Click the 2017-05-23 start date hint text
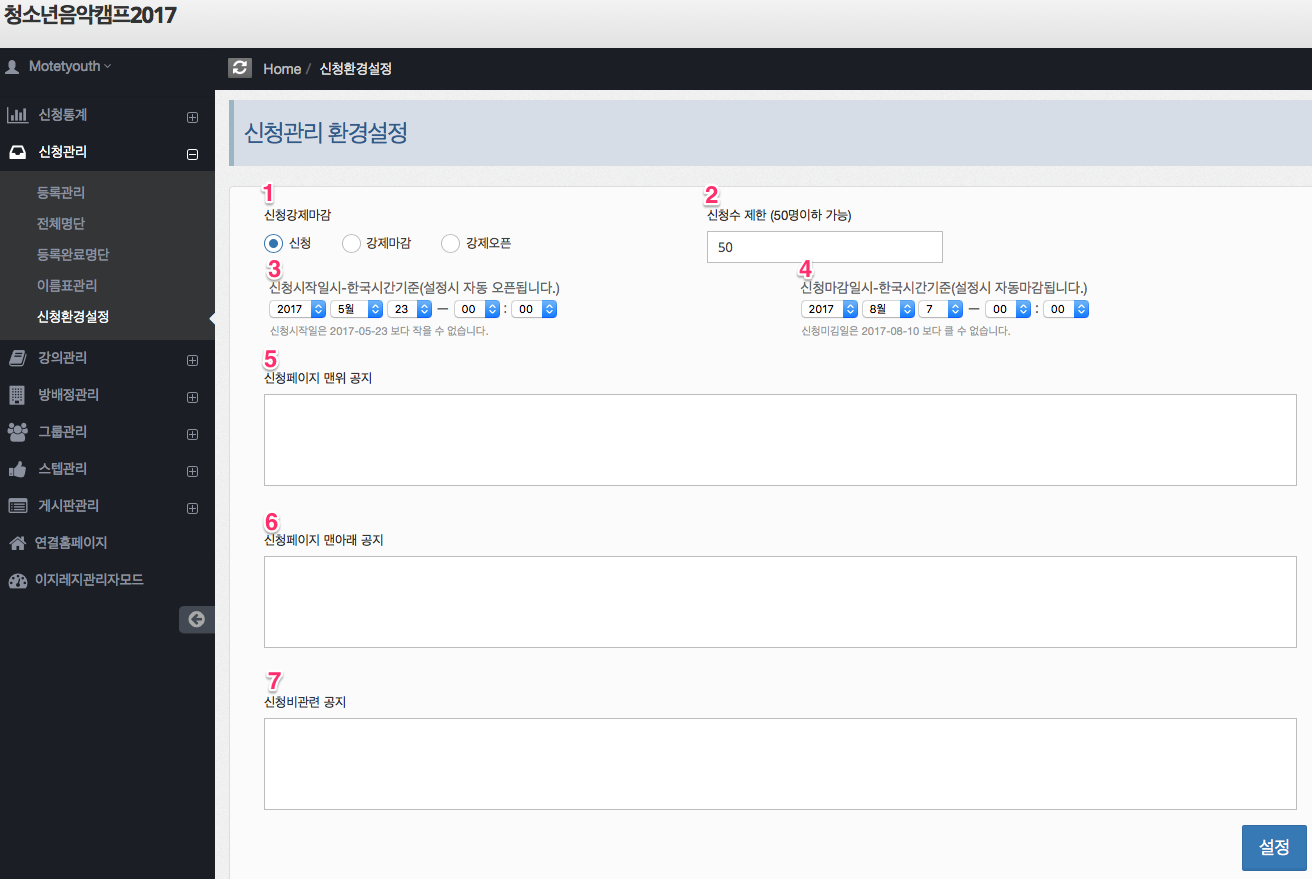 click(x=379, y=331)
